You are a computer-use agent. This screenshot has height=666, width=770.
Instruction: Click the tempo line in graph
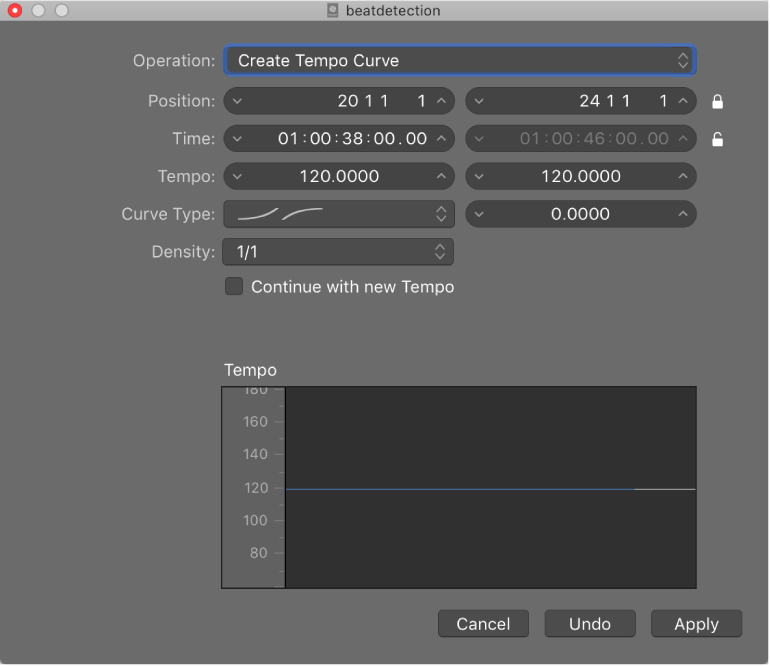click(x=490, y=489)
